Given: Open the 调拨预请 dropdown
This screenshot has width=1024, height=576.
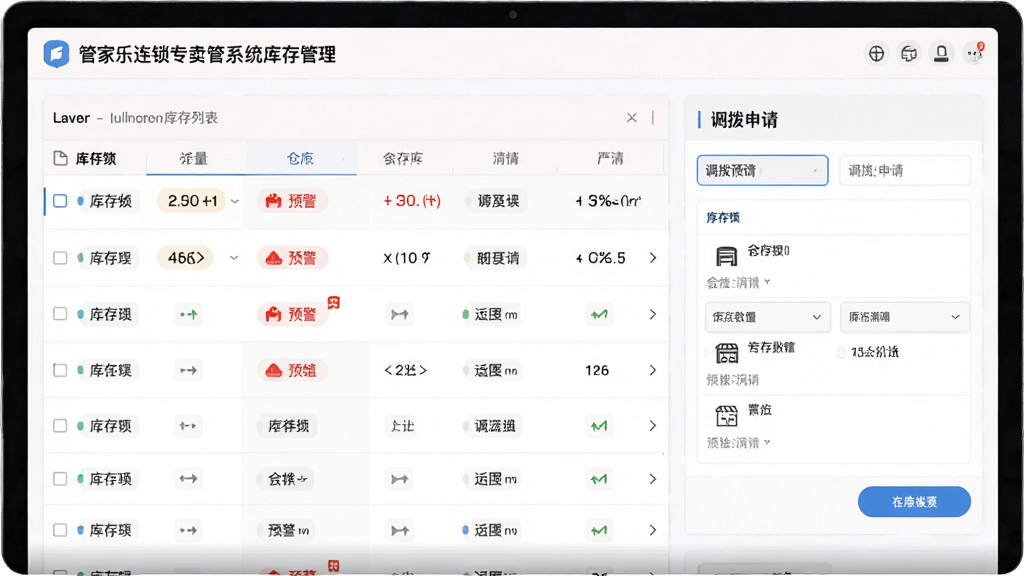Looking at the screenshot, I should tap(762, 170).
